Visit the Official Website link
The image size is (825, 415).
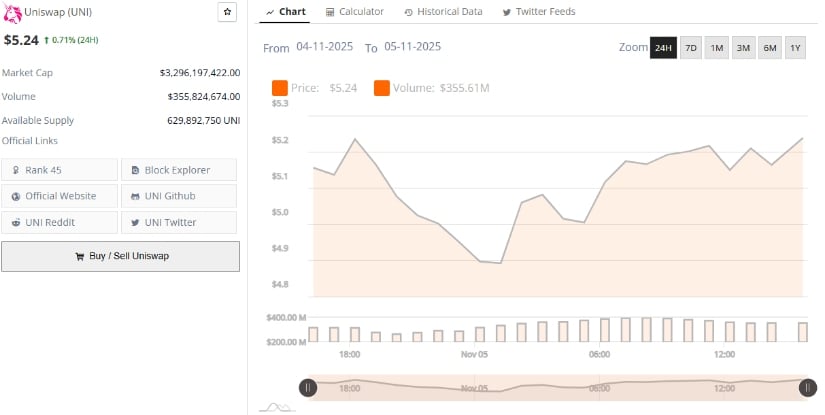coord(60,196)
